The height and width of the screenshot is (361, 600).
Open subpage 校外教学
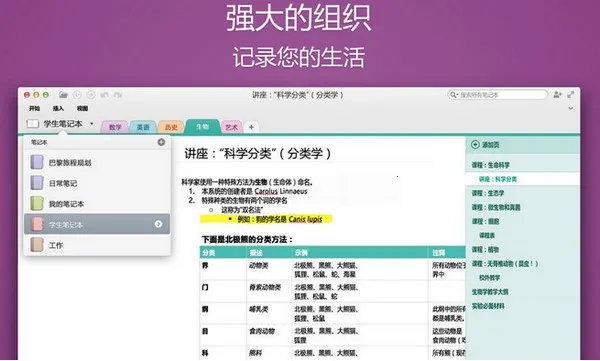tap(489, 278)
